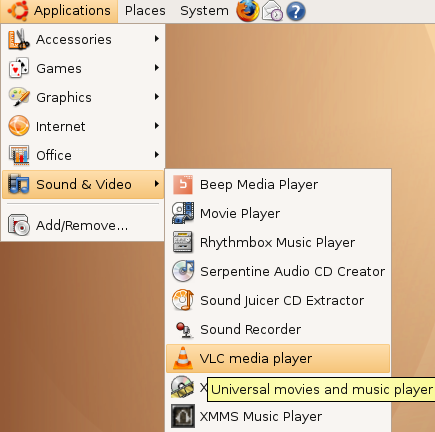
Task: Click the XMMS Music Player icon
Action: [x=183, y=416]
